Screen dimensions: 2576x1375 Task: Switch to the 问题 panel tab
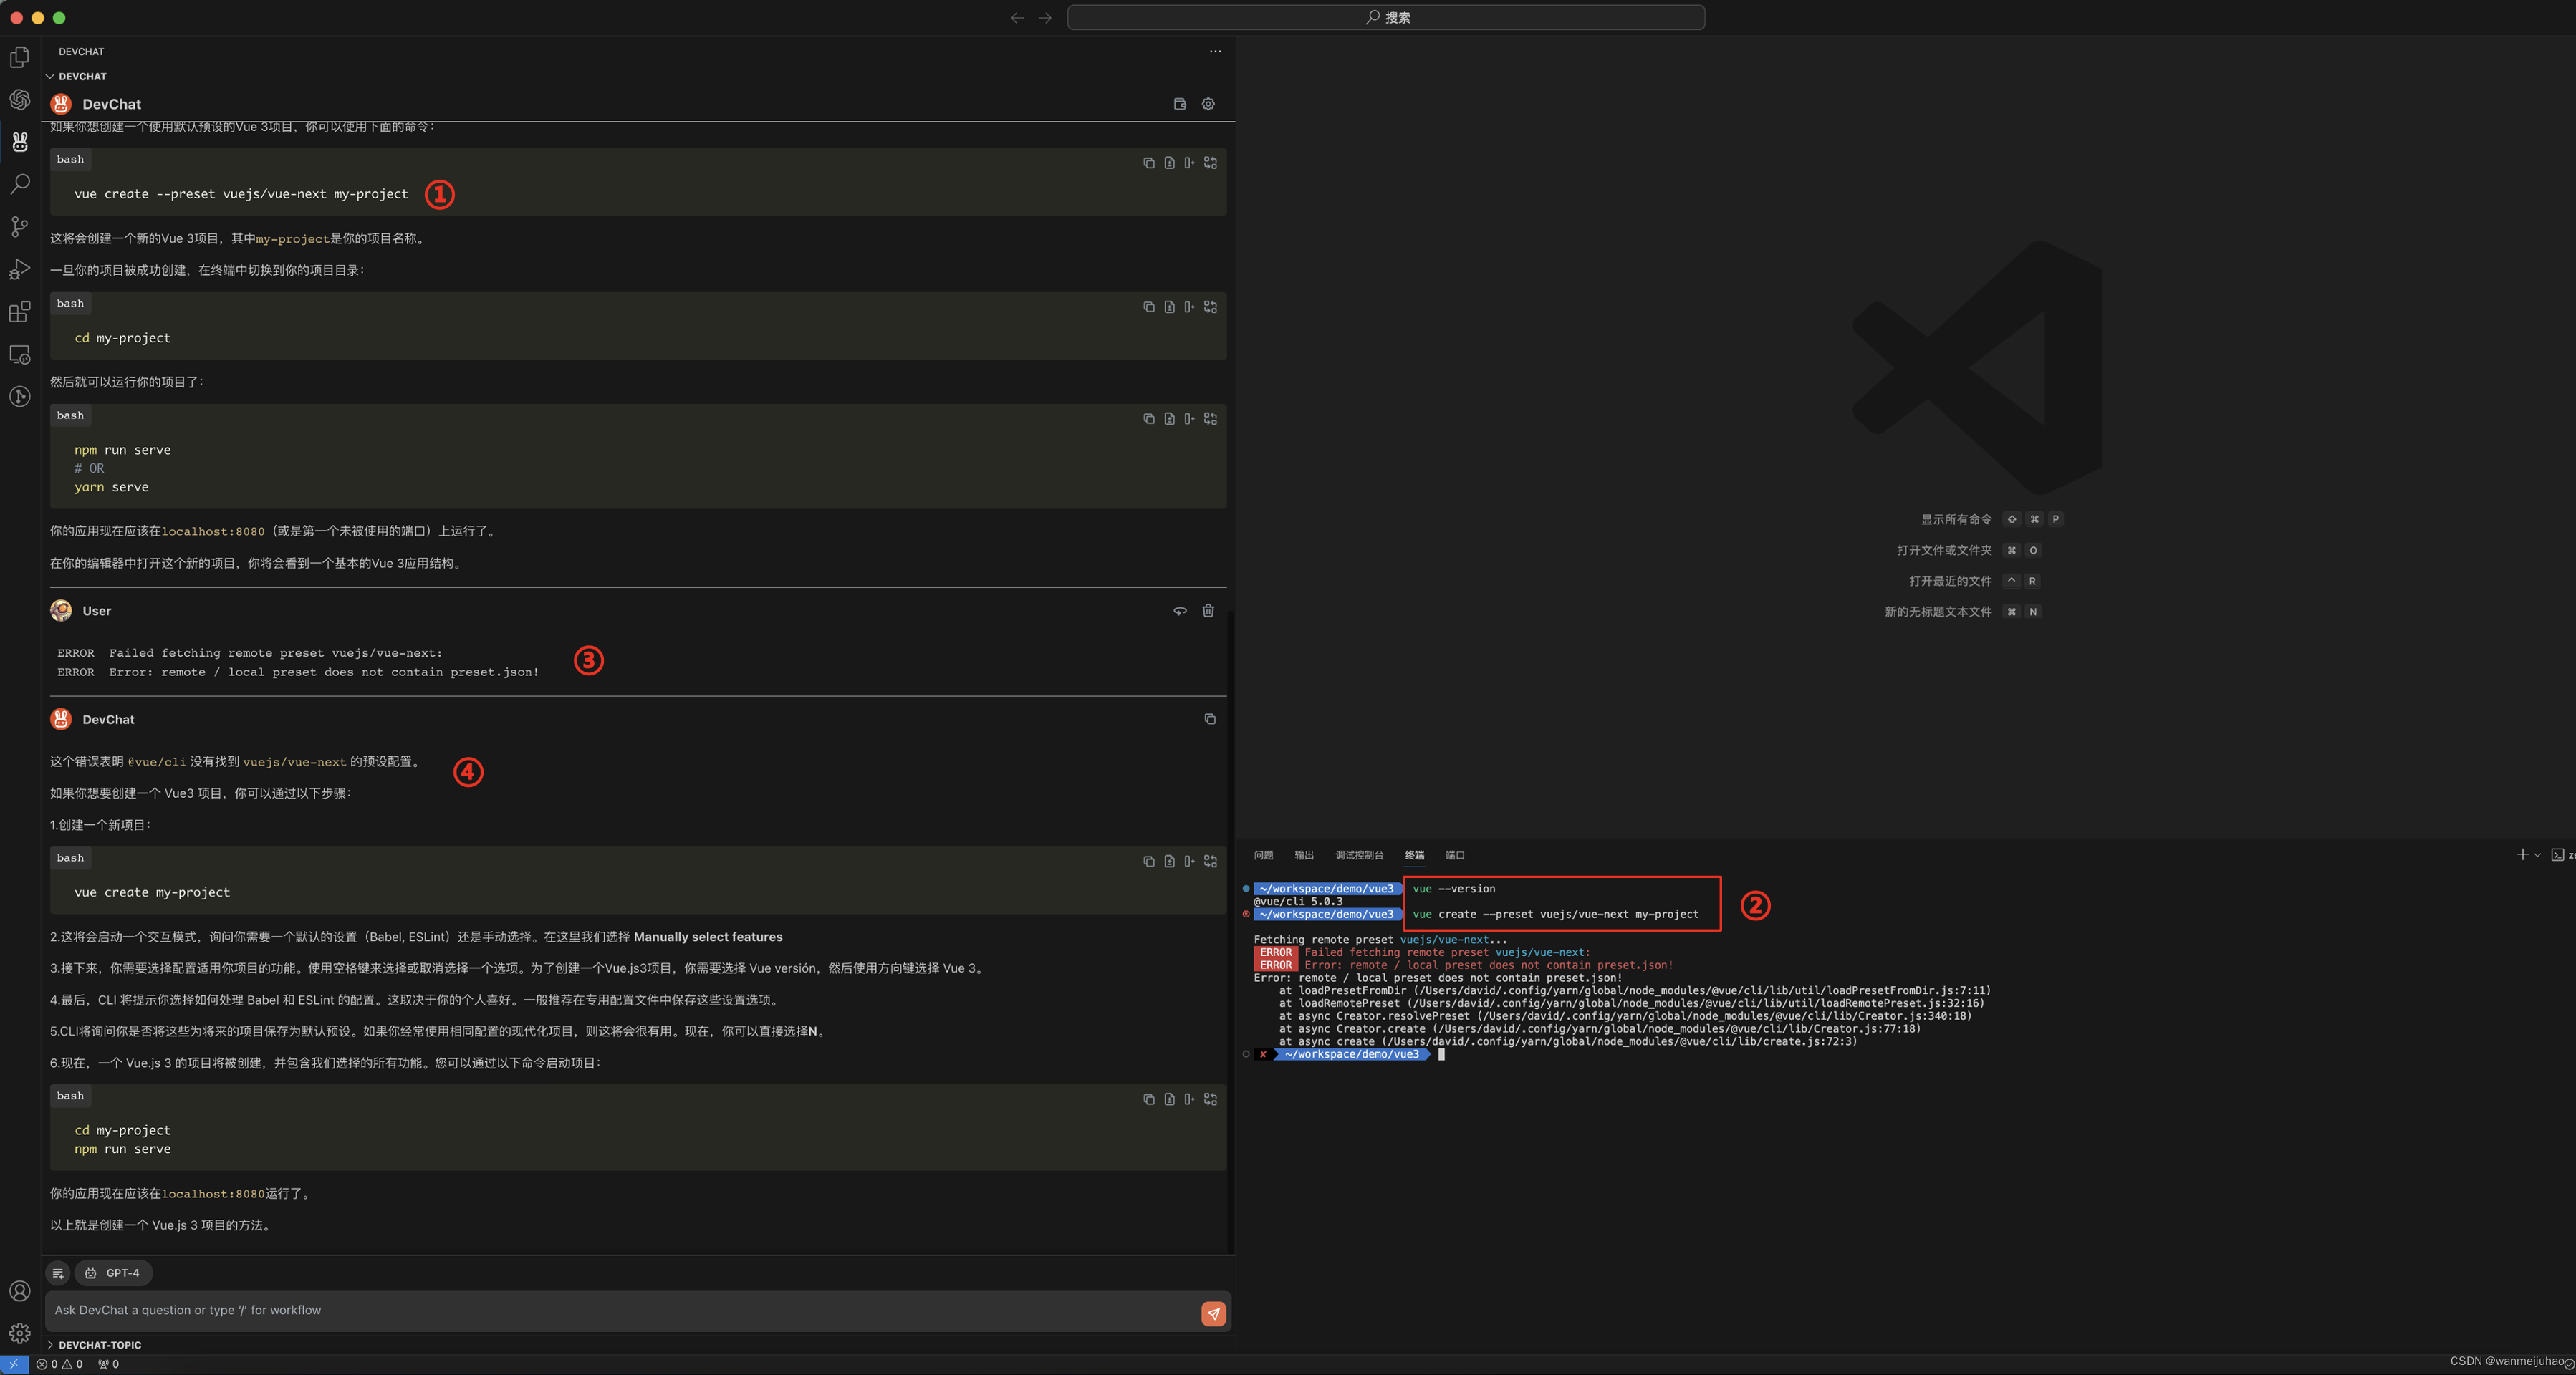tap(1264, 855)
